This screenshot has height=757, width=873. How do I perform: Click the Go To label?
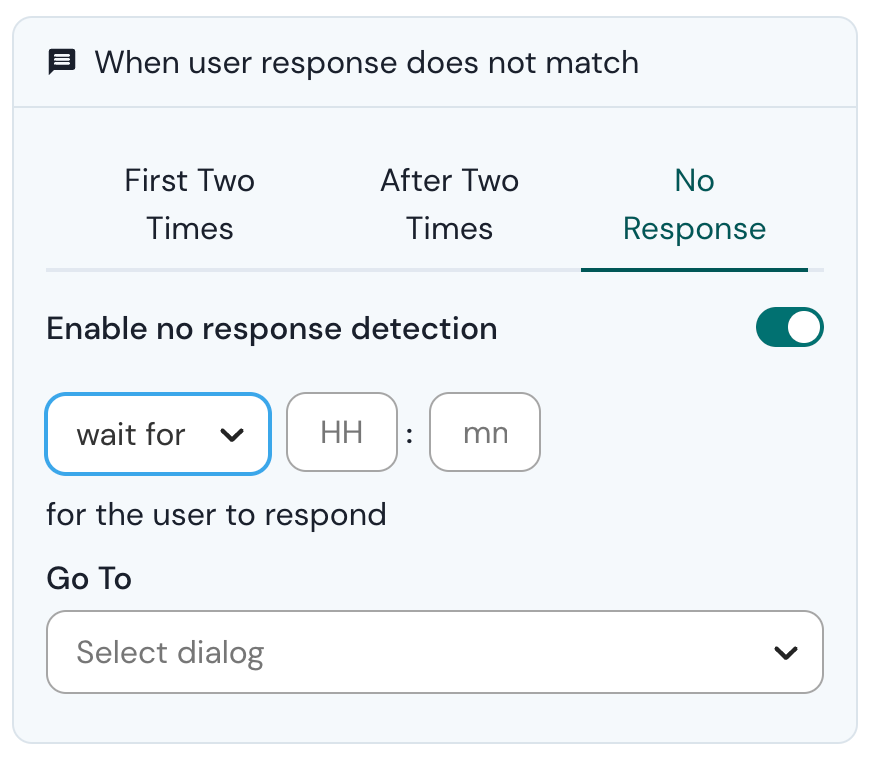coord(89,578)
